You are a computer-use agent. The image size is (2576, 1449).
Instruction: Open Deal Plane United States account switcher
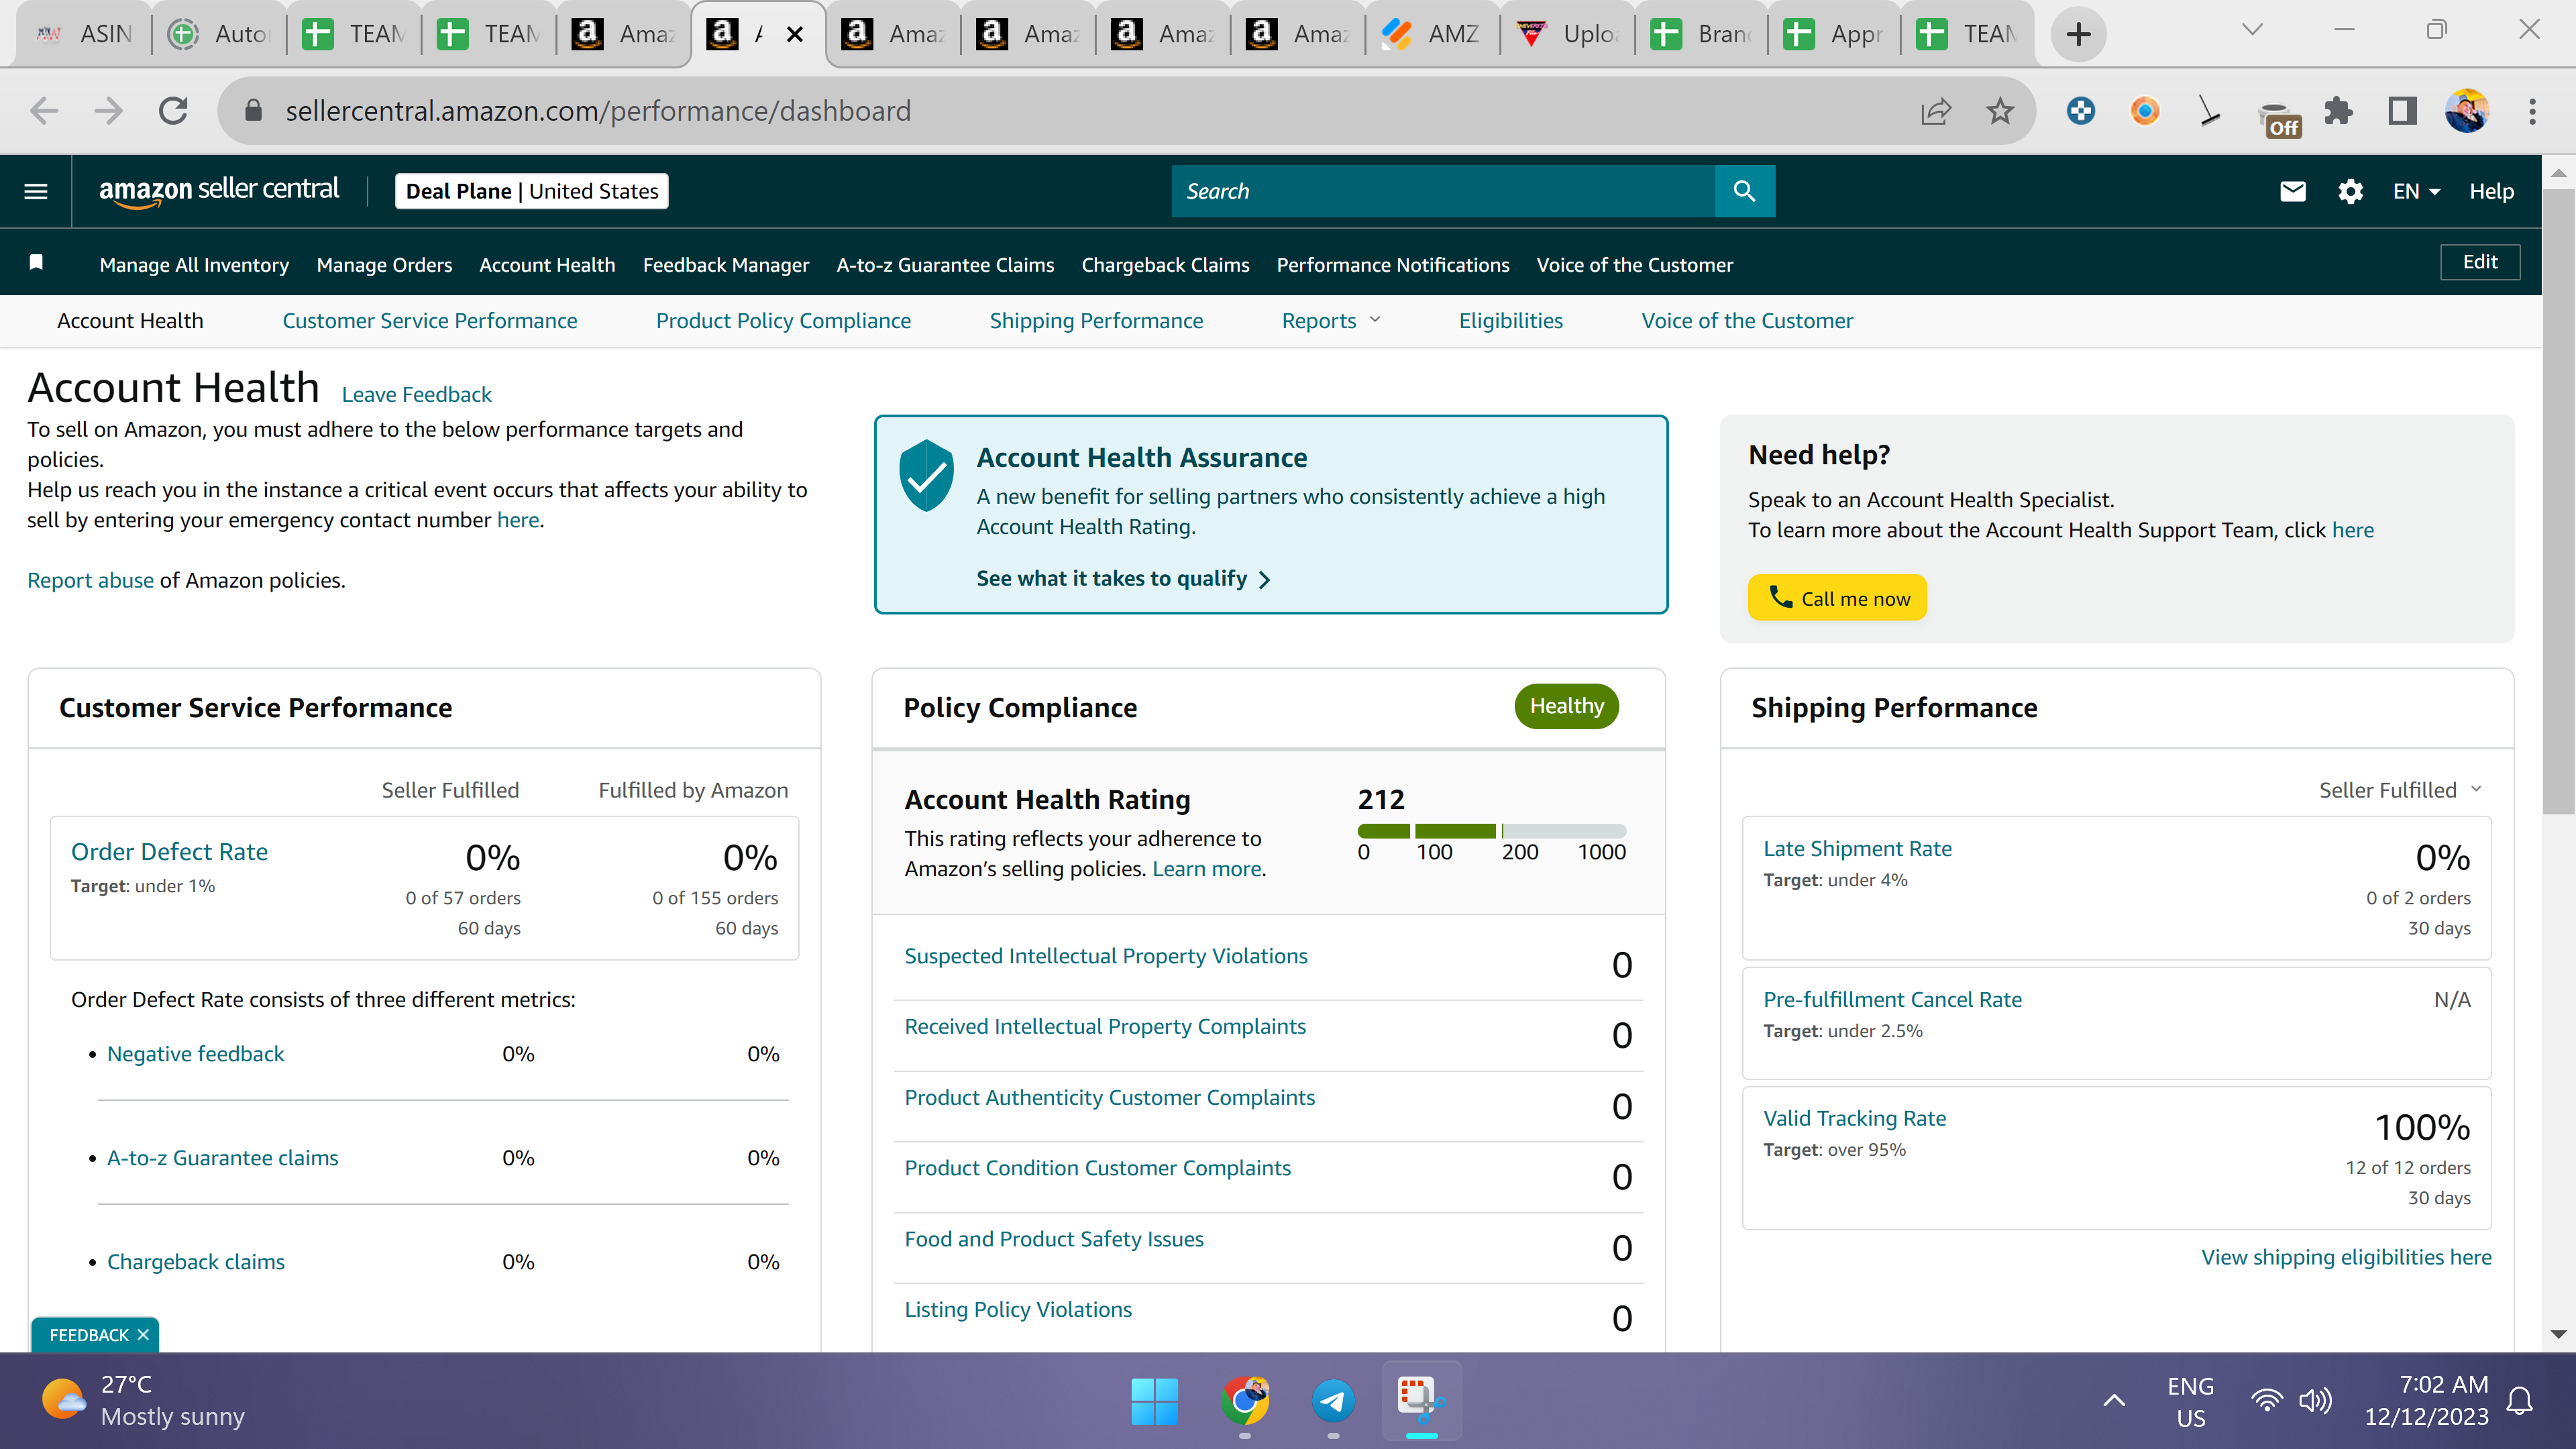point(532,191)
